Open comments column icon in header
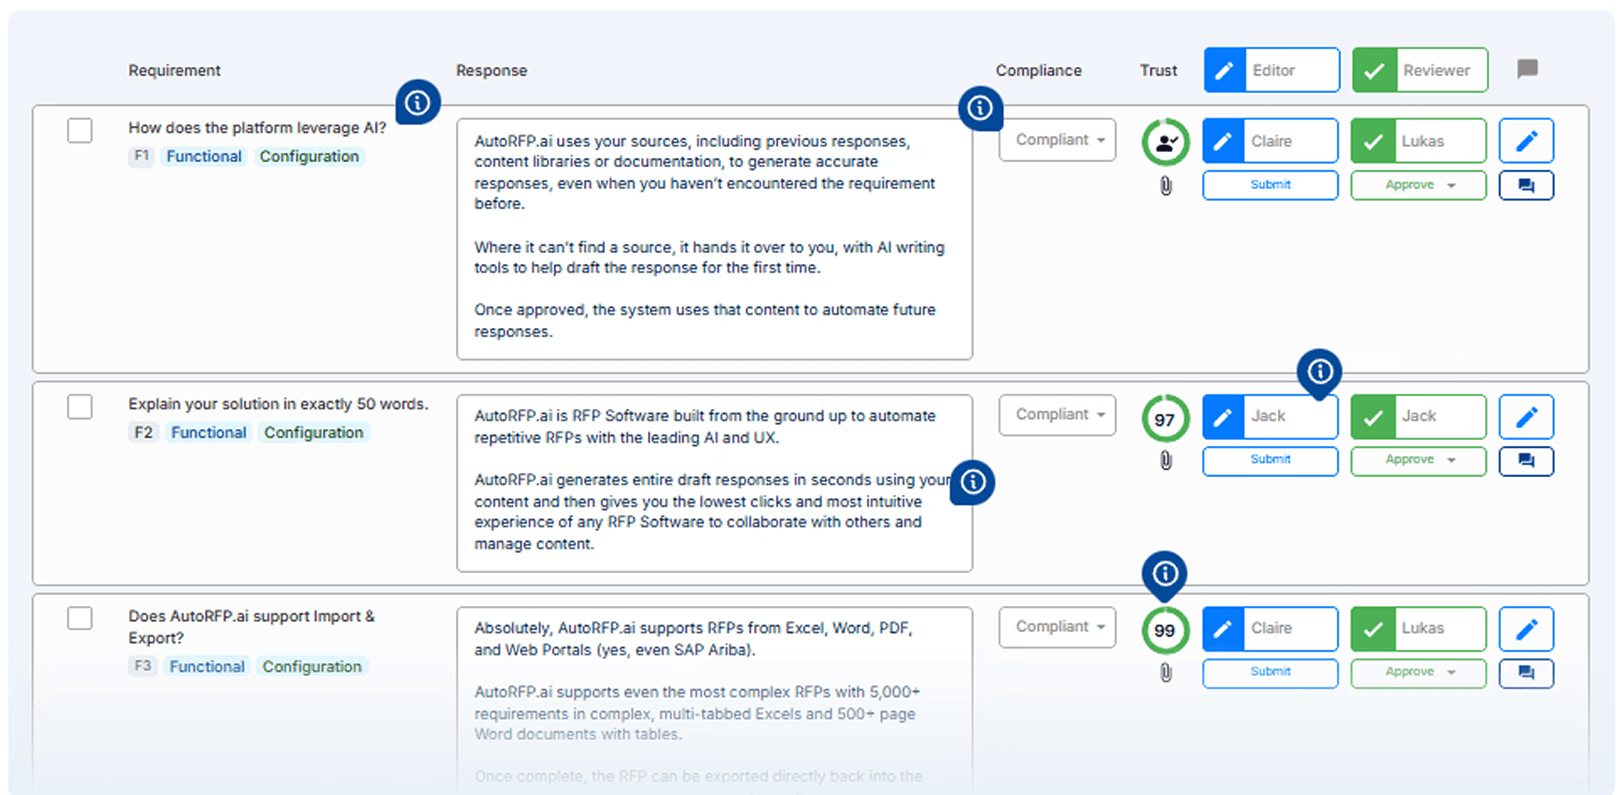1620x795 pixels. (x=1527, y=69)
